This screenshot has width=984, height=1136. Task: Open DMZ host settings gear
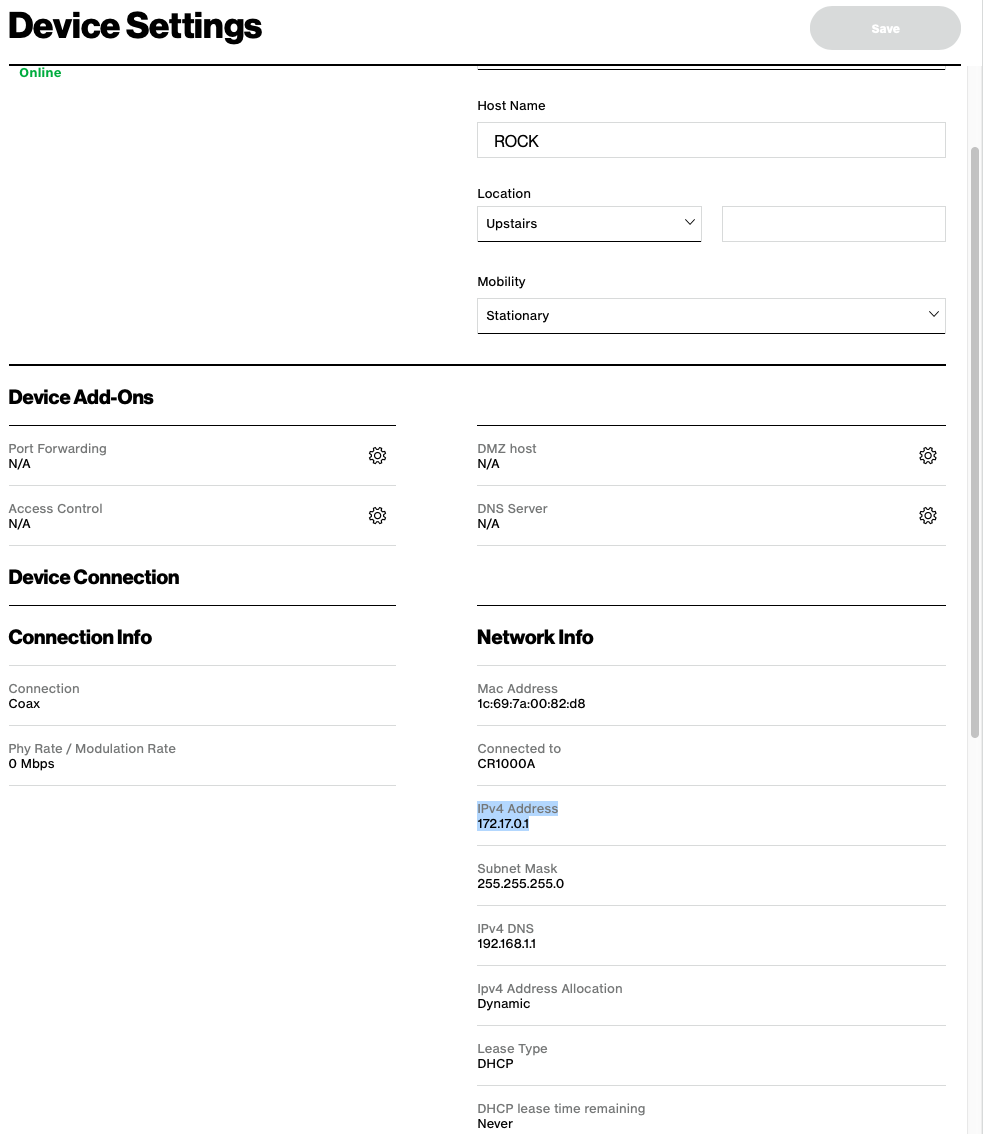click(928, 456)
